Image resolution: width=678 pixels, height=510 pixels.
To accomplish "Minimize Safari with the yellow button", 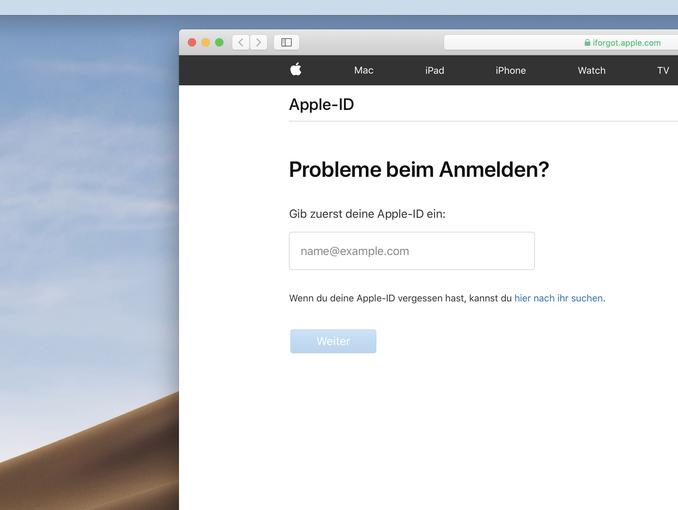I will point(206,42).
